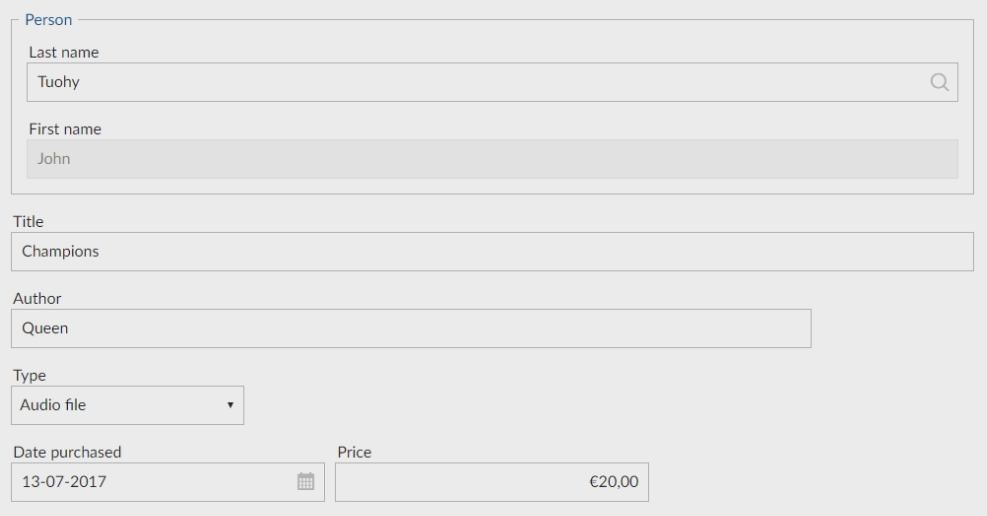Click the Date purchased label

pyautogui.click(x=66, y=452)
